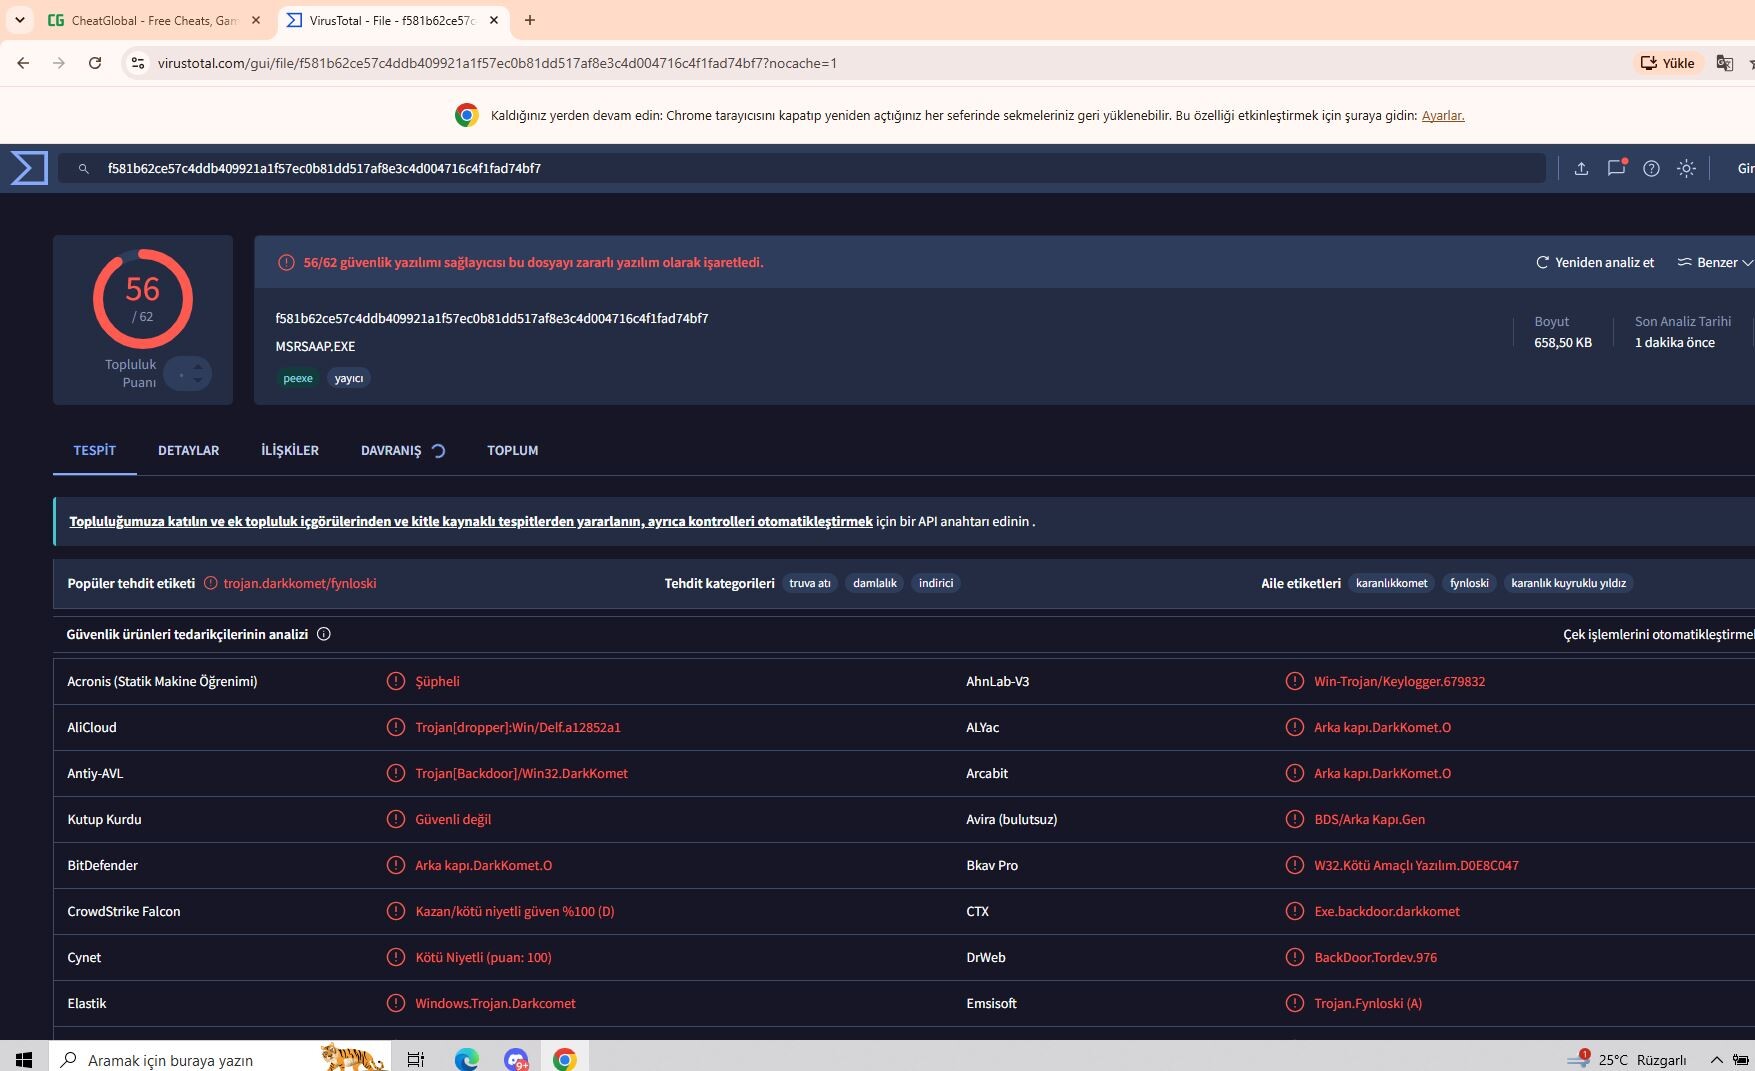1755x1071 pixels.
Task: Click the address bar URL
Action: pyautogui.click(x=497, y=63)
